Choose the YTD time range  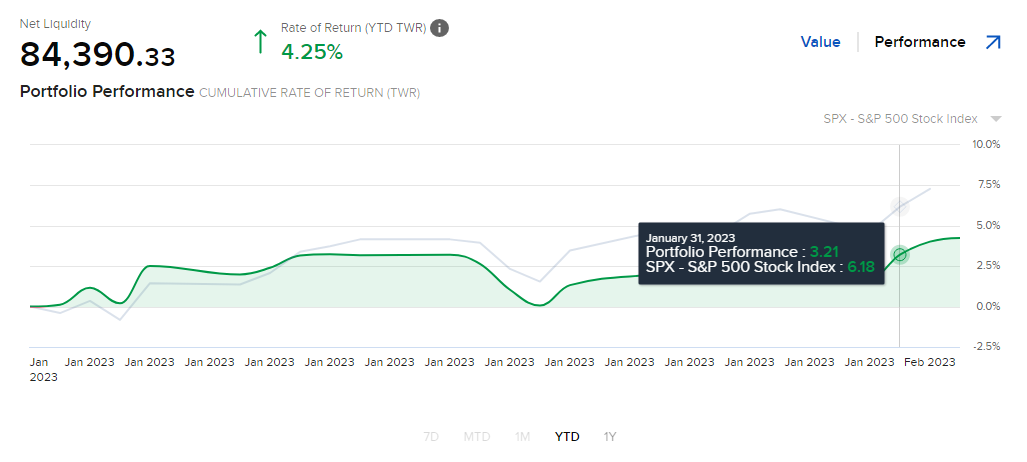click(x=567, y=436)
